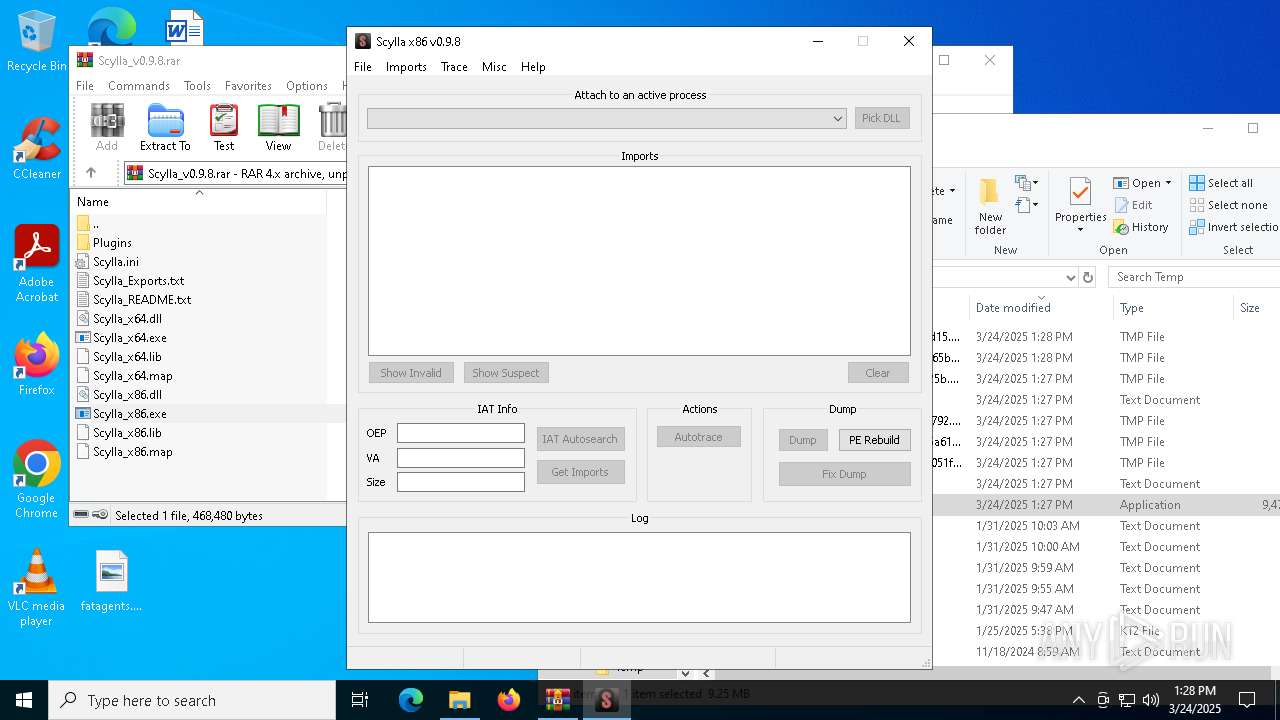Screen dimensions: 1280x720
Task: Click Properties in File Explorer ribbon
Action: (1080, 203)
